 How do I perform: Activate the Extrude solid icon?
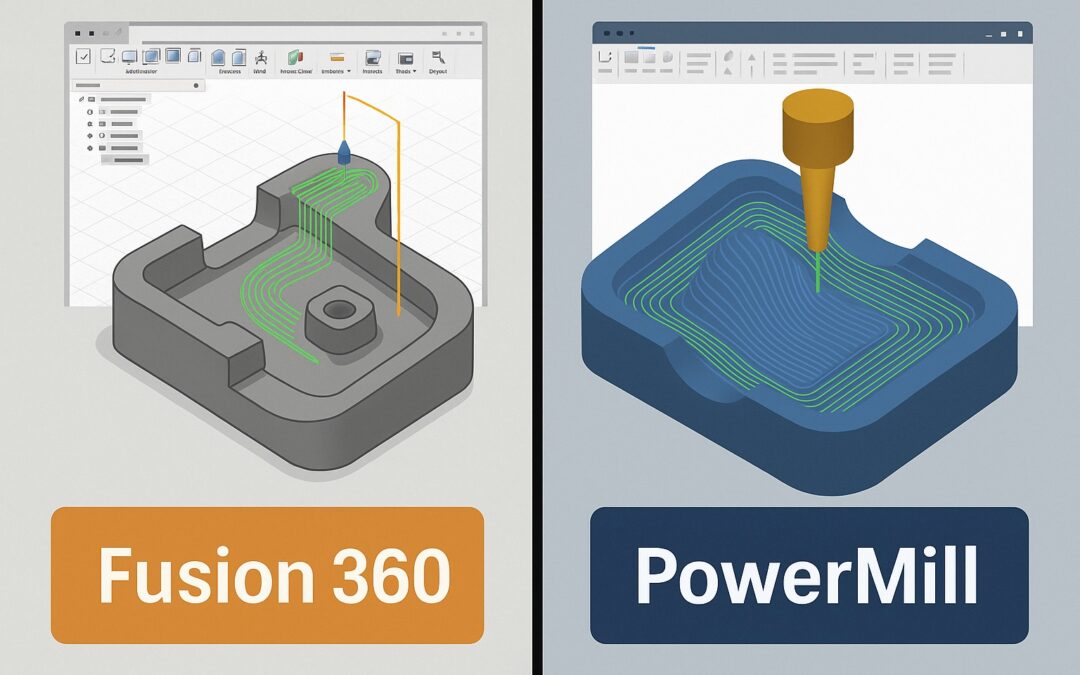pyautogui.click(x=219, y=58)
